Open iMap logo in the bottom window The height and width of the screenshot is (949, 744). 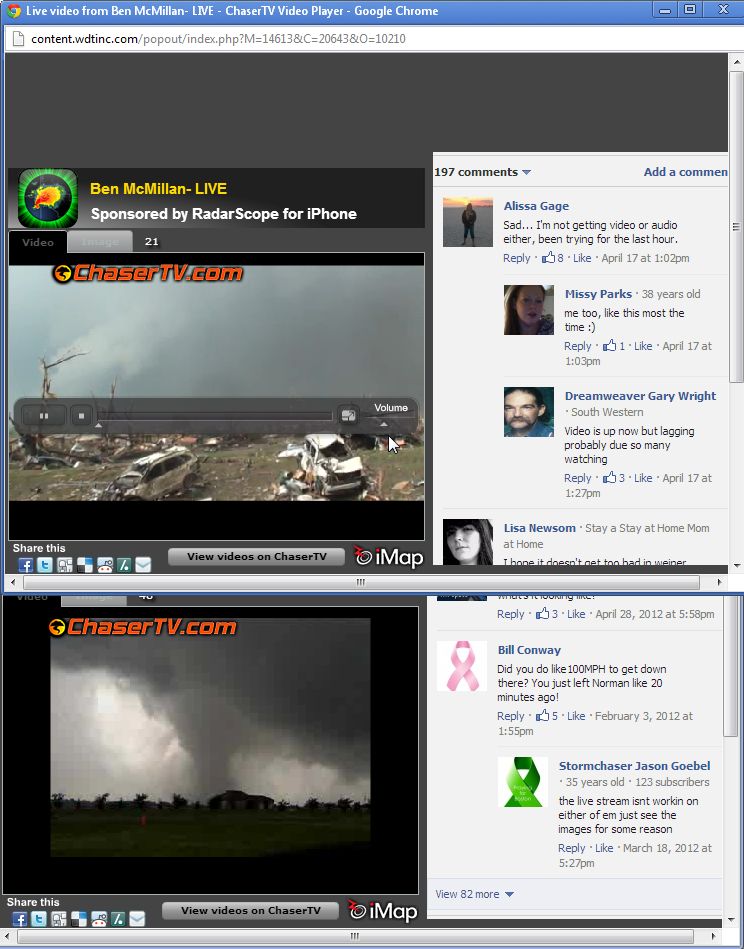click(x=382, y=910)
